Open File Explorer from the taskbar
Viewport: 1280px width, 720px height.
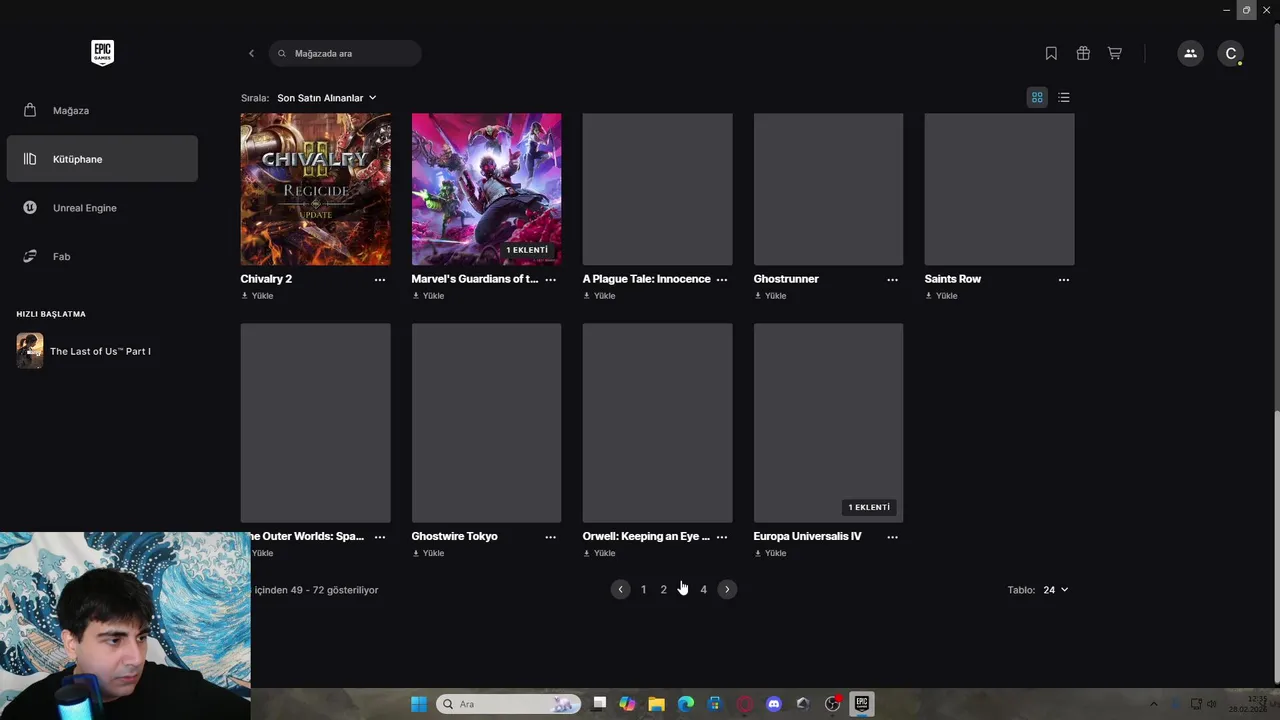[x=656, y=704]
